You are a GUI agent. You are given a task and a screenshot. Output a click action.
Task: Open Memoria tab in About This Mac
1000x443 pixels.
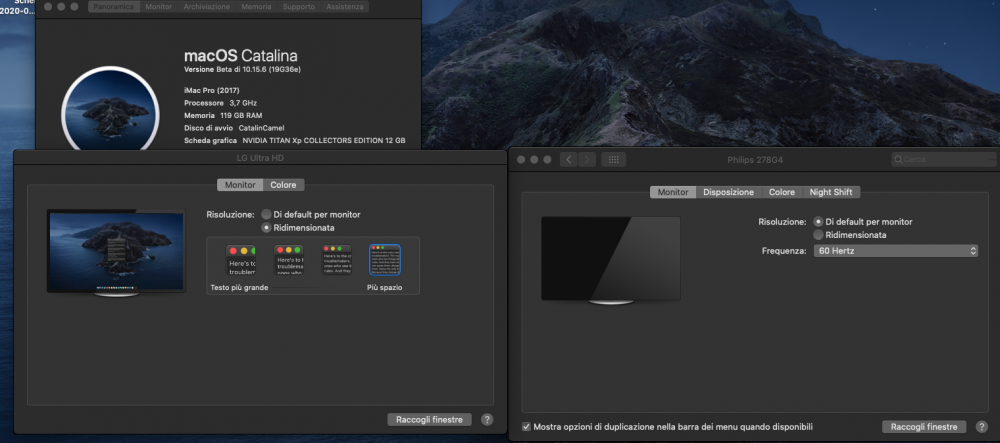(256, 7)
